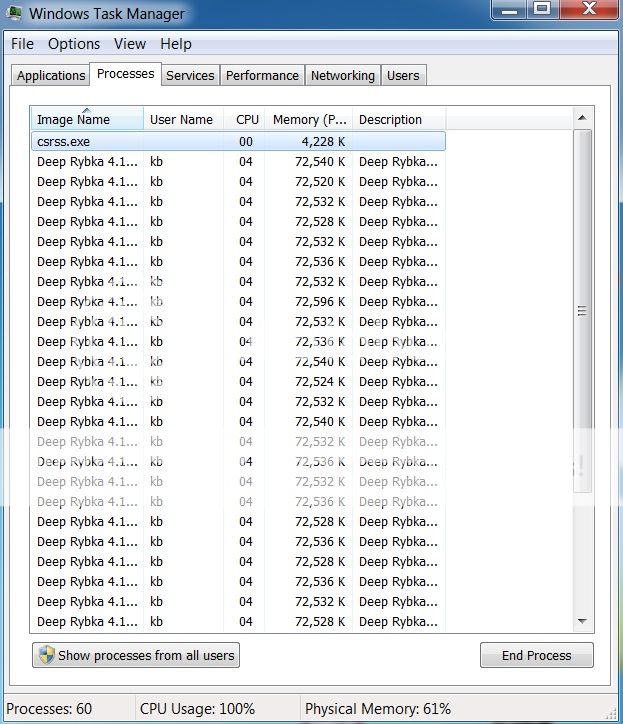Open the View menu
The width and height of the screenshot is (623, 724).
pyautogui.click(x=130, y=44)
